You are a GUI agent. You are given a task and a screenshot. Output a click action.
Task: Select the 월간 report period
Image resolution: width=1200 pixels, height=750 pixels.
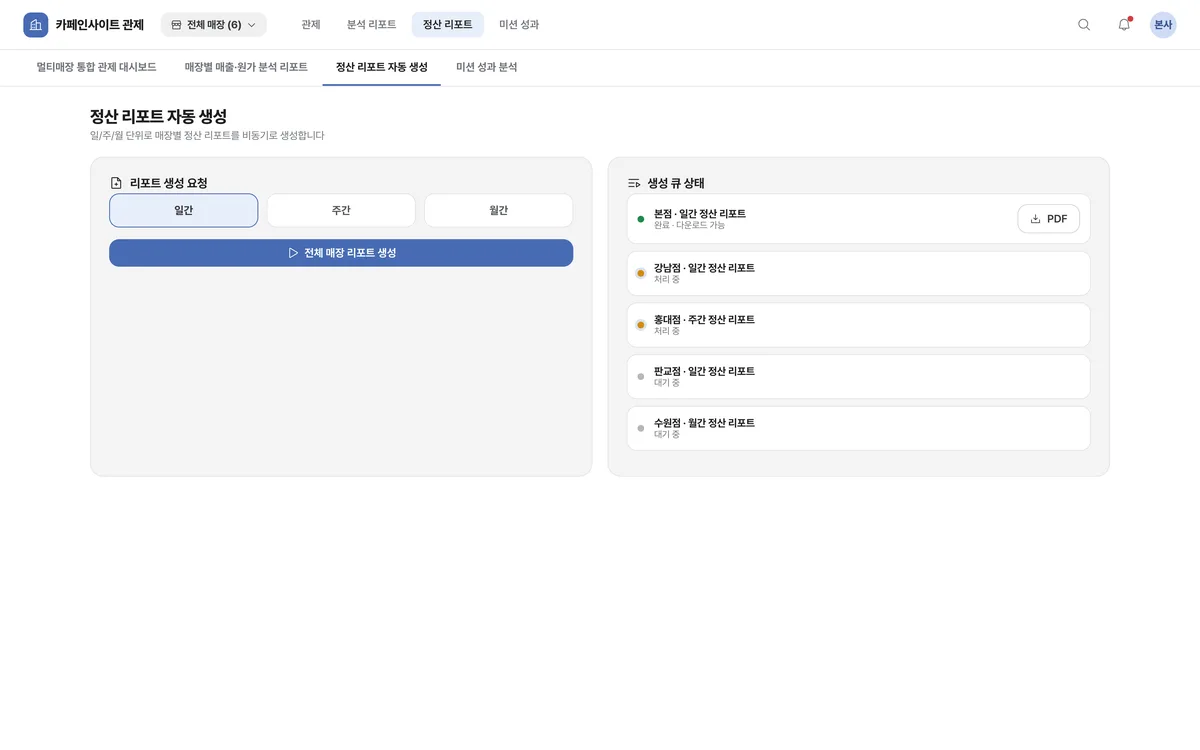point(498,210)
